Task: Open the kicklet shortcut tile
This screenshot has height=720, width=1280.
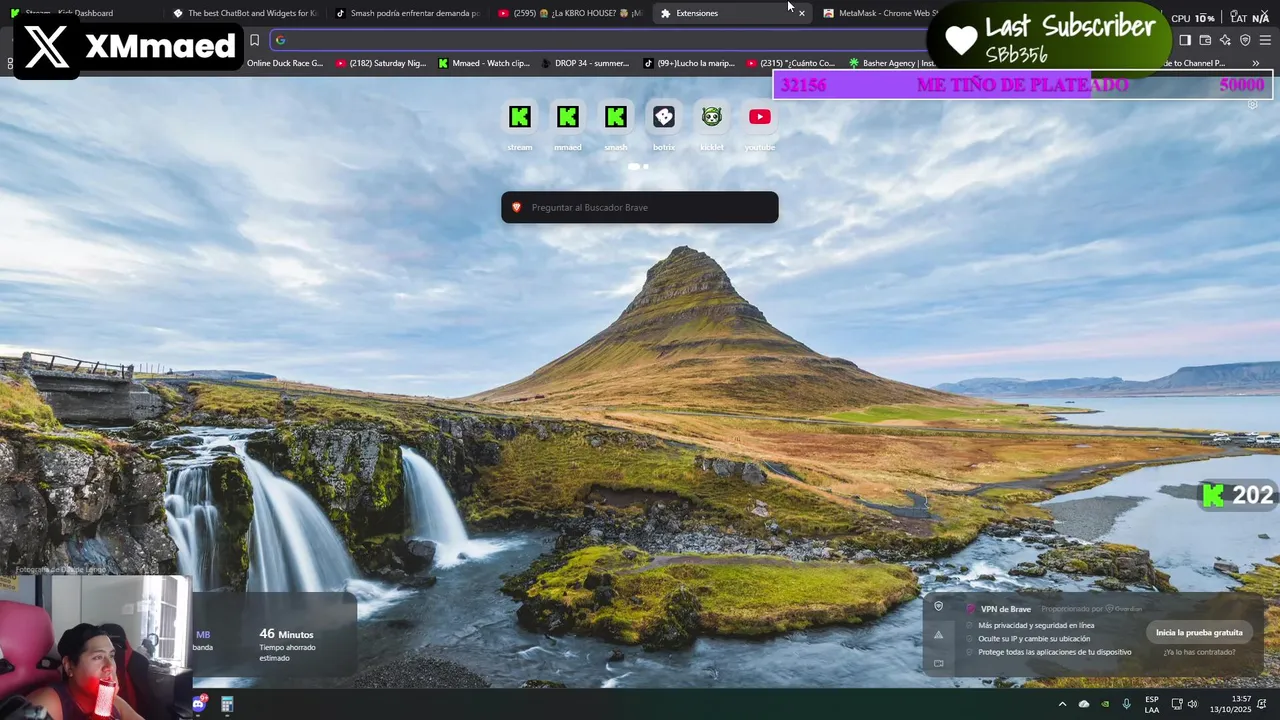Action: (x=712, y=117)
